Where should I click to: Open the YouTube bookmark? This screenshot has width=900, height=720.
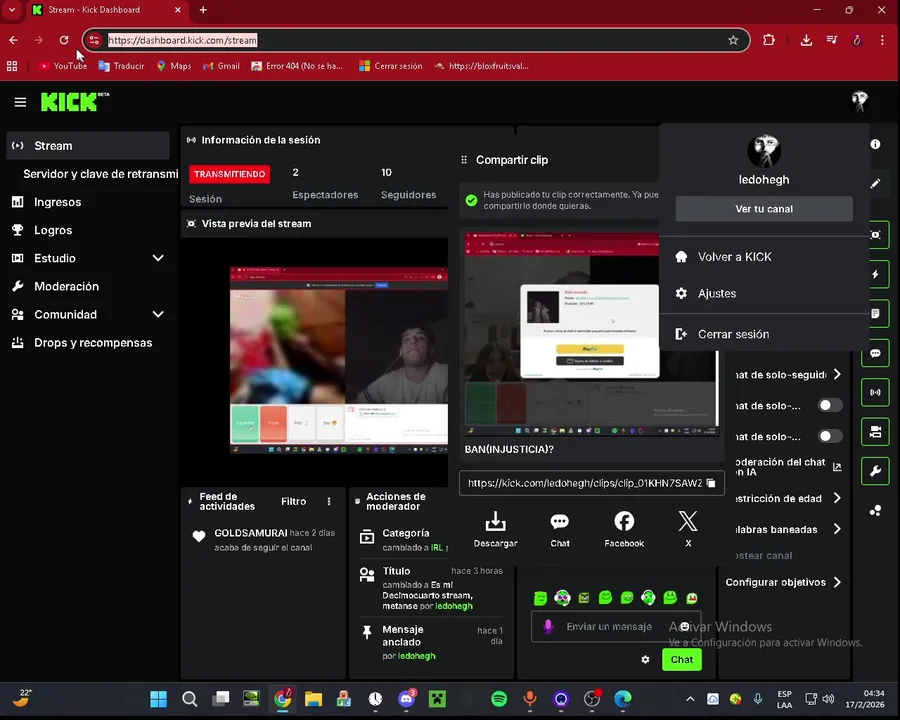[x=63, y=66]
